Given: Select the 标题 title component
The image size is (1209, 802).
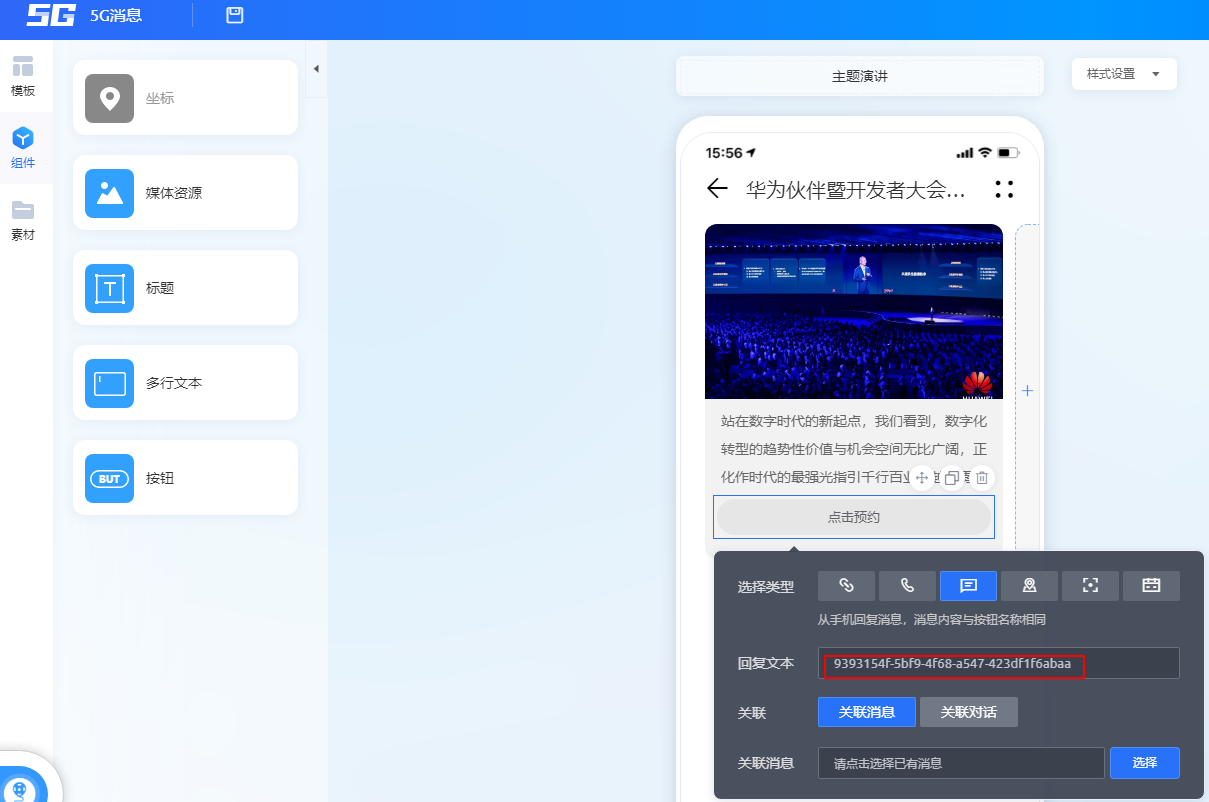Looking at the screenshot, I should pyautogui.click(x=185, y=288).
